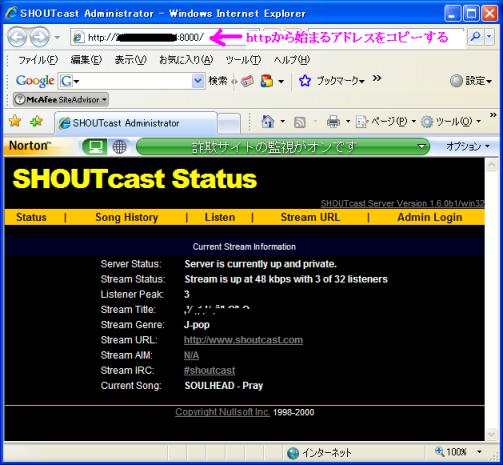The height and width of the screenshot is (465, 503).
Task: Click the Google toolbar mail icon
Action: [x=247, y=81]
